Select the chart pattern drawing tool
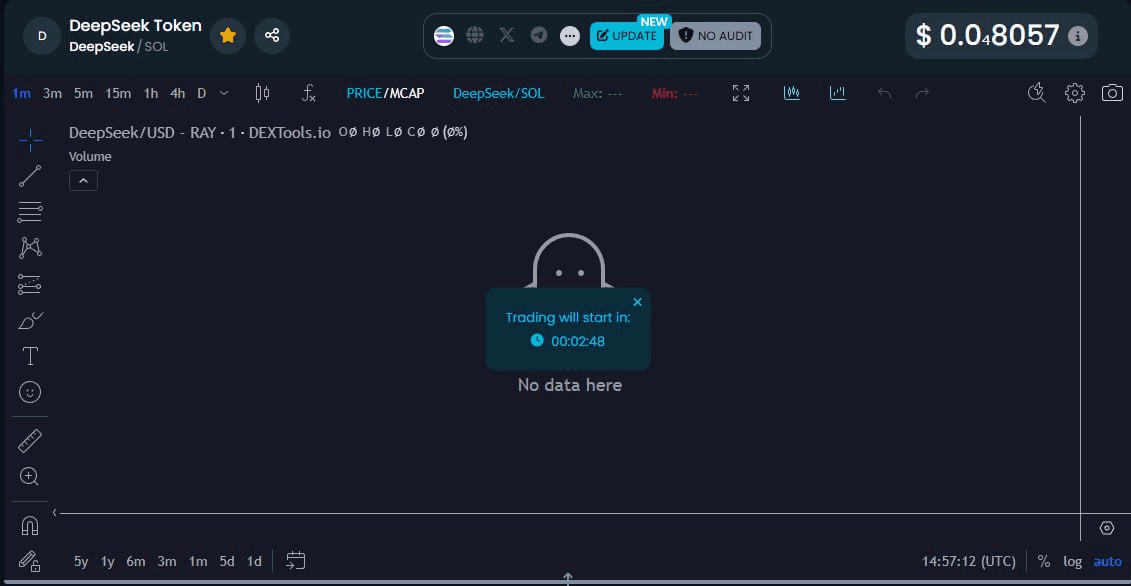The image size is (1131, 586). click(x=30, y=248)
